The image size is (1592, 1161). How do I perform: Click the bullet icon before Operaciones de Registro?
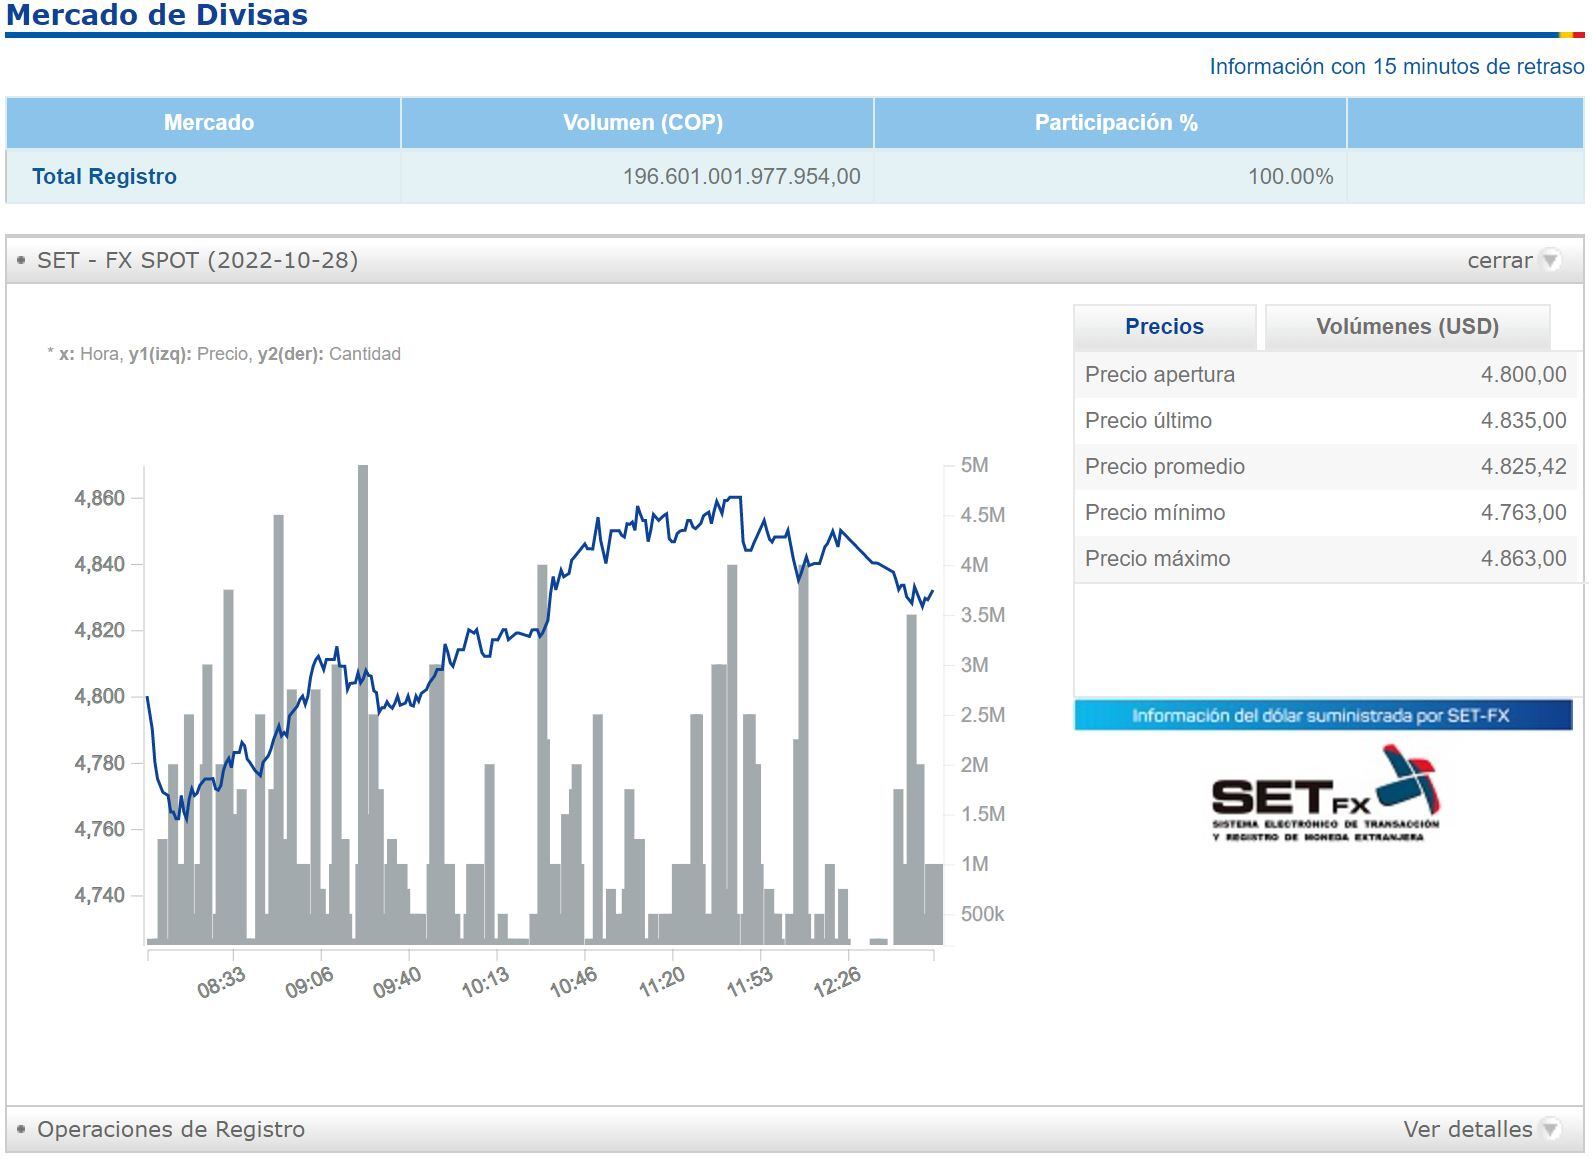(22, 1129)
